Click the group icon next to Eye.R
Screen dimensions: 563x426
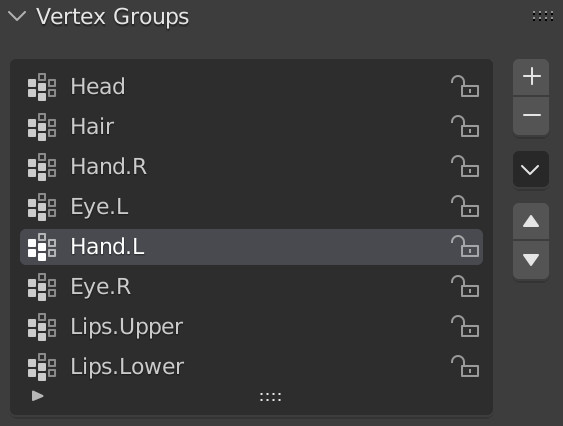42,287
